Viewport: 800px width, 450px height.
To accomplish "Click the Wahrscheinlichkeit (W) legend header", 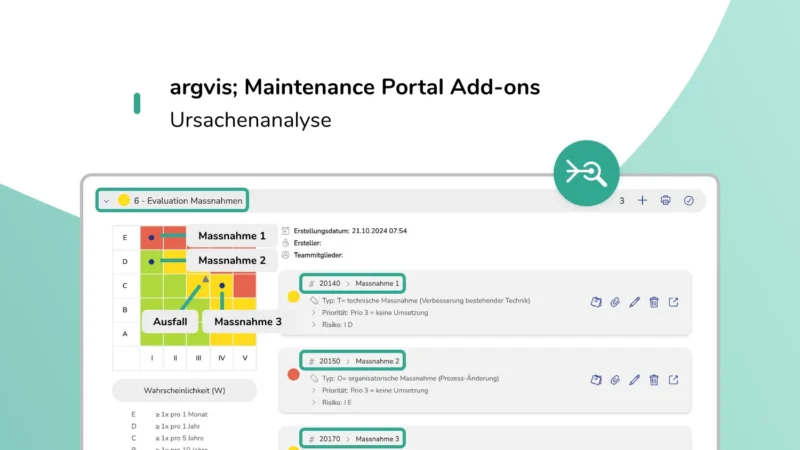I will click(184, 390).
